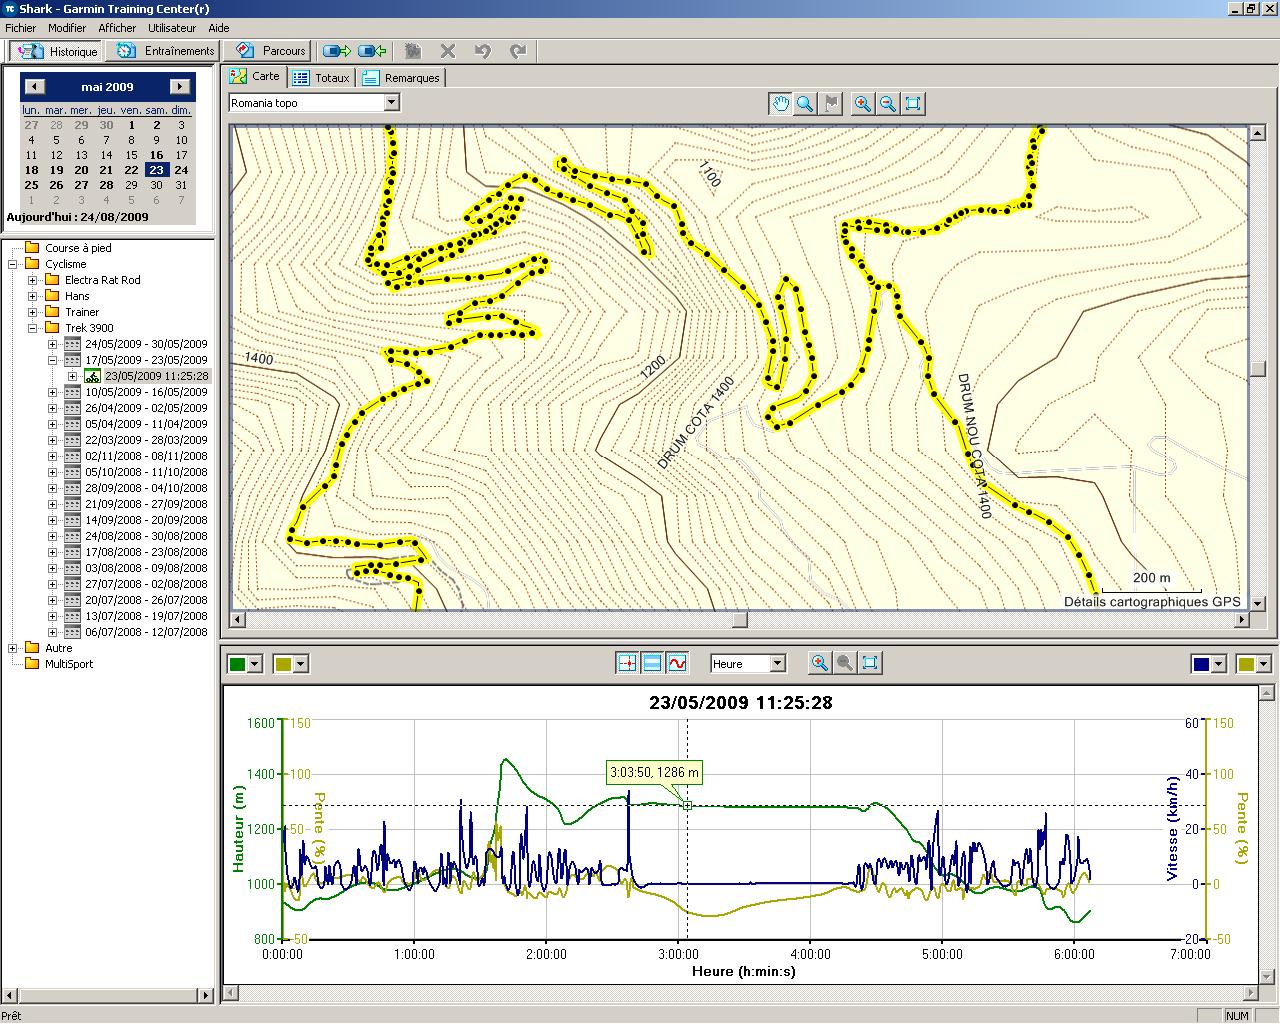Open the Romania topo map dropdown
1280x1024 pixels.
(391, 102)
